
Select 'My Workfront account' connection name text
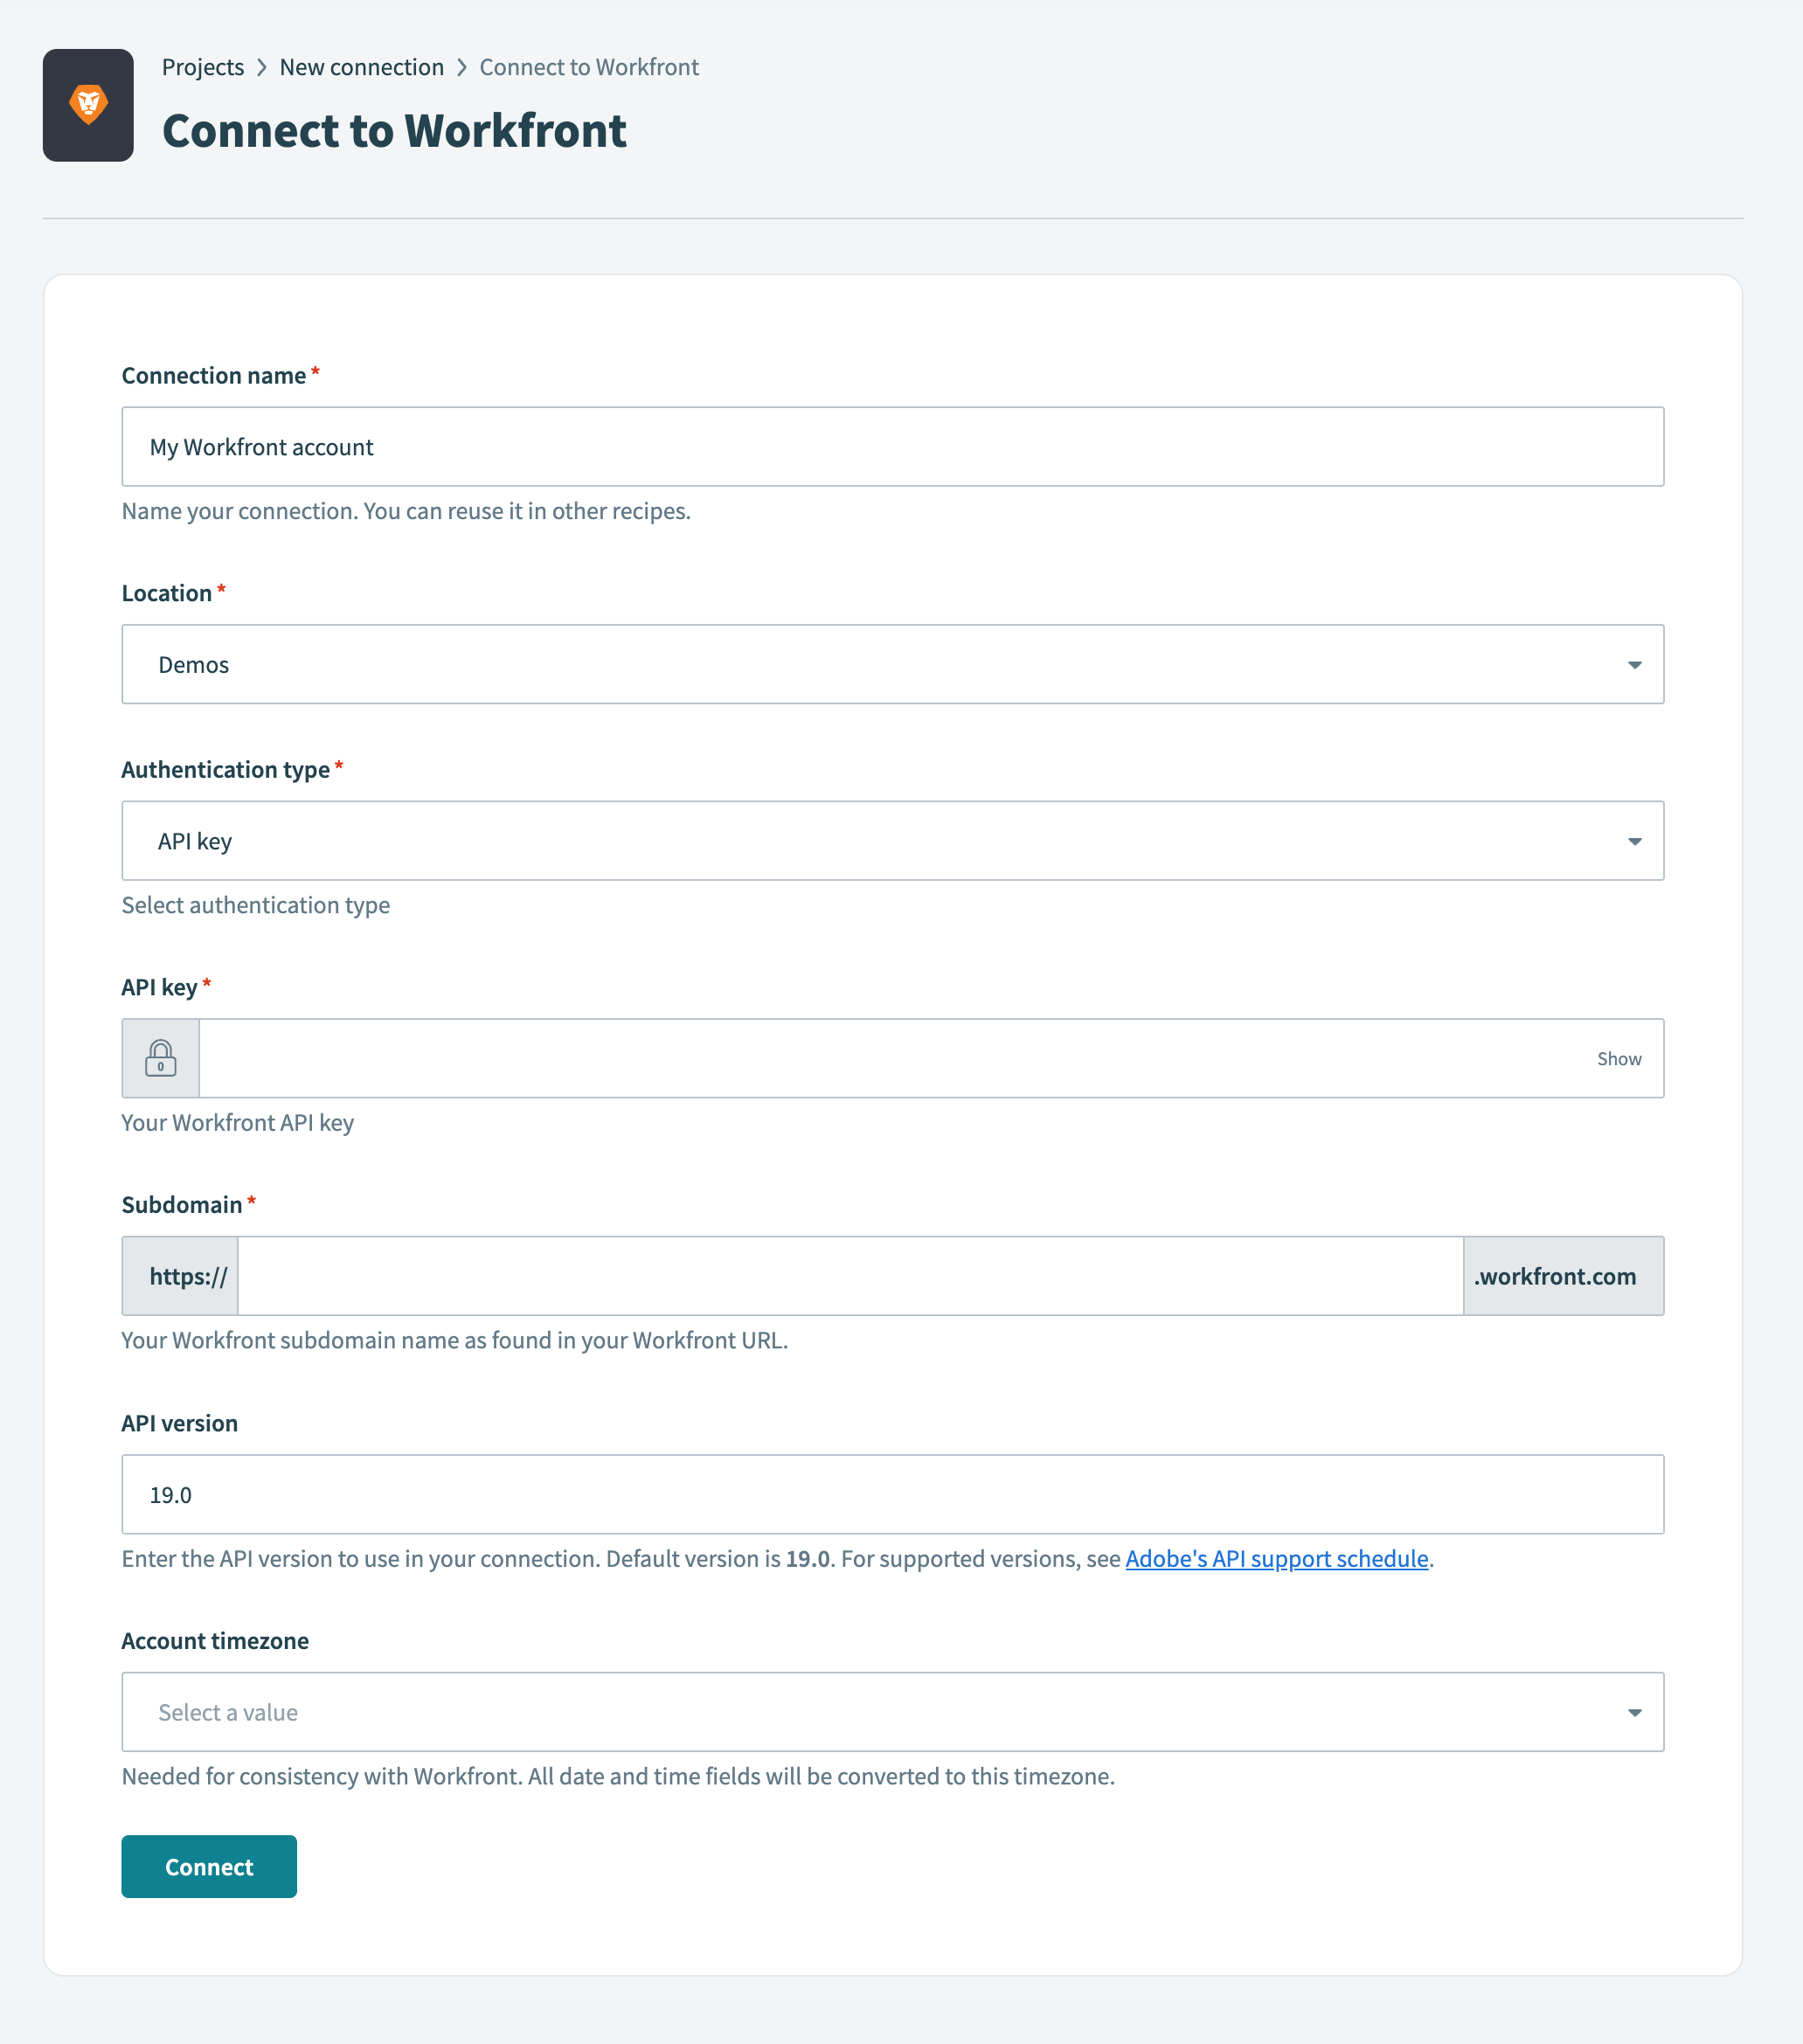pos(262,446)
